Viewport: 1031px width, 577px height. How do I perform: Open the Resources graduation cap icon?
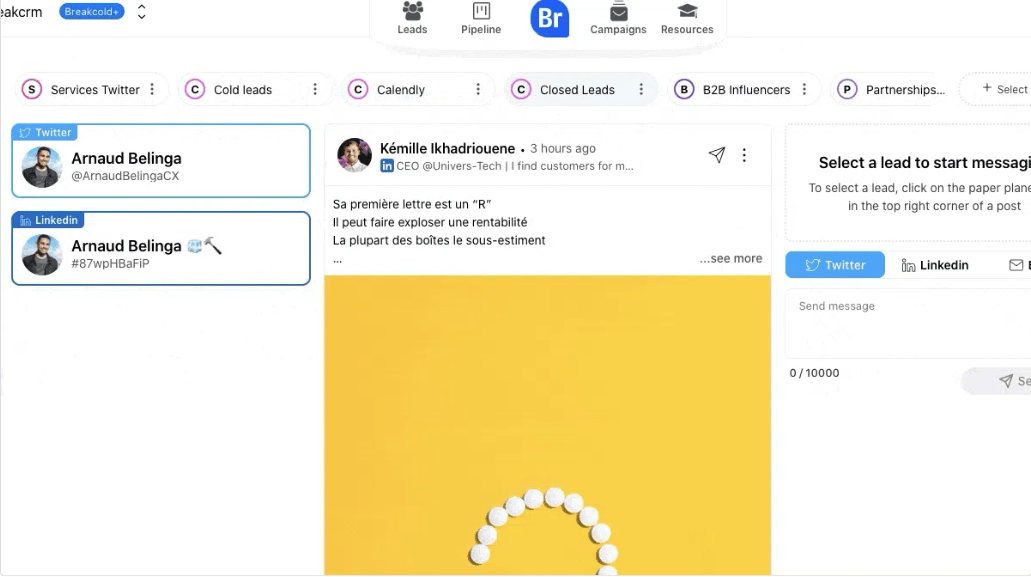coord(687,12)
